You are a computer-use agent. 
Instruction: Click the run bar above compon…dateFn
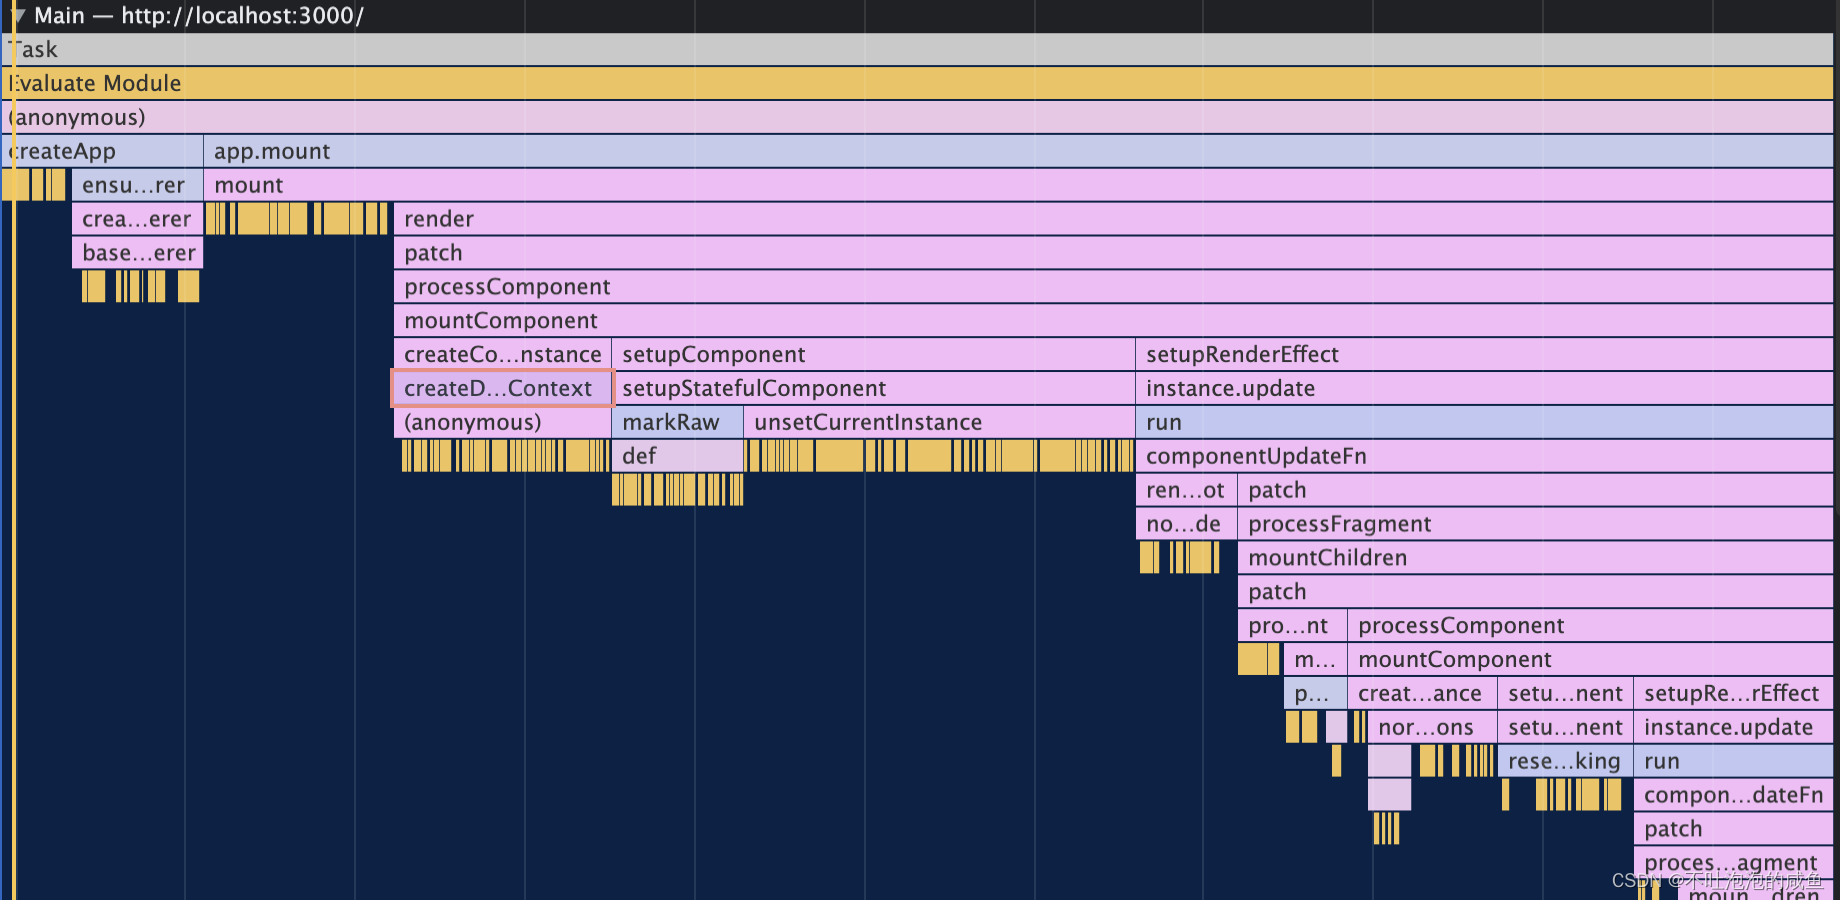pyautogui.click(x=1734, y=763)
